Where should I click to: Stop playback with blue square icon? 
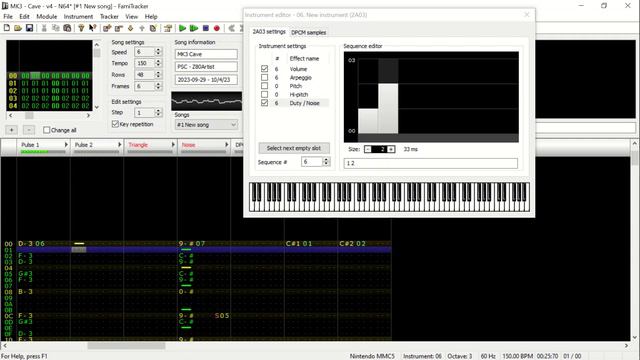click(206, 28)
